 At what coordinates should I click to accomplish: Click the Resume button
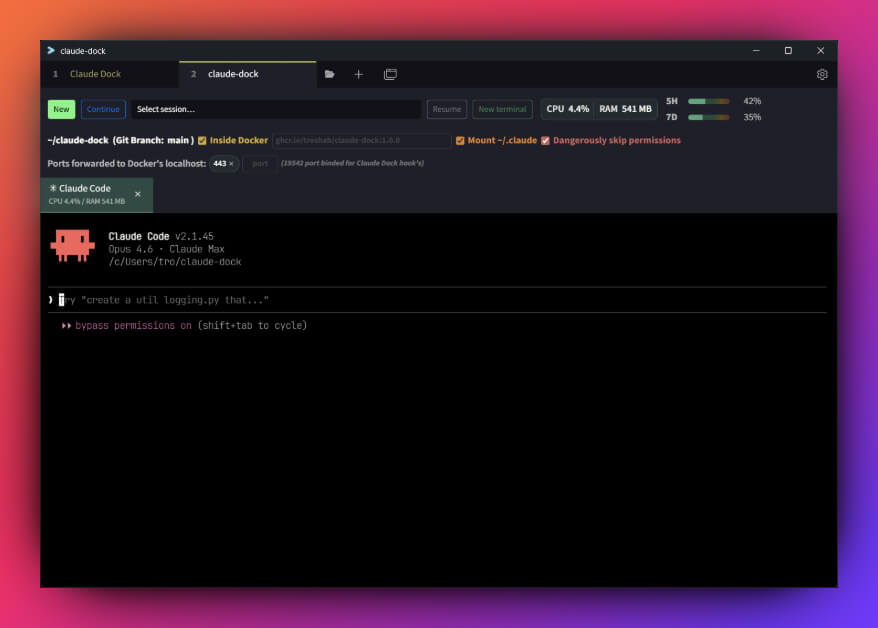click(446, 109)
